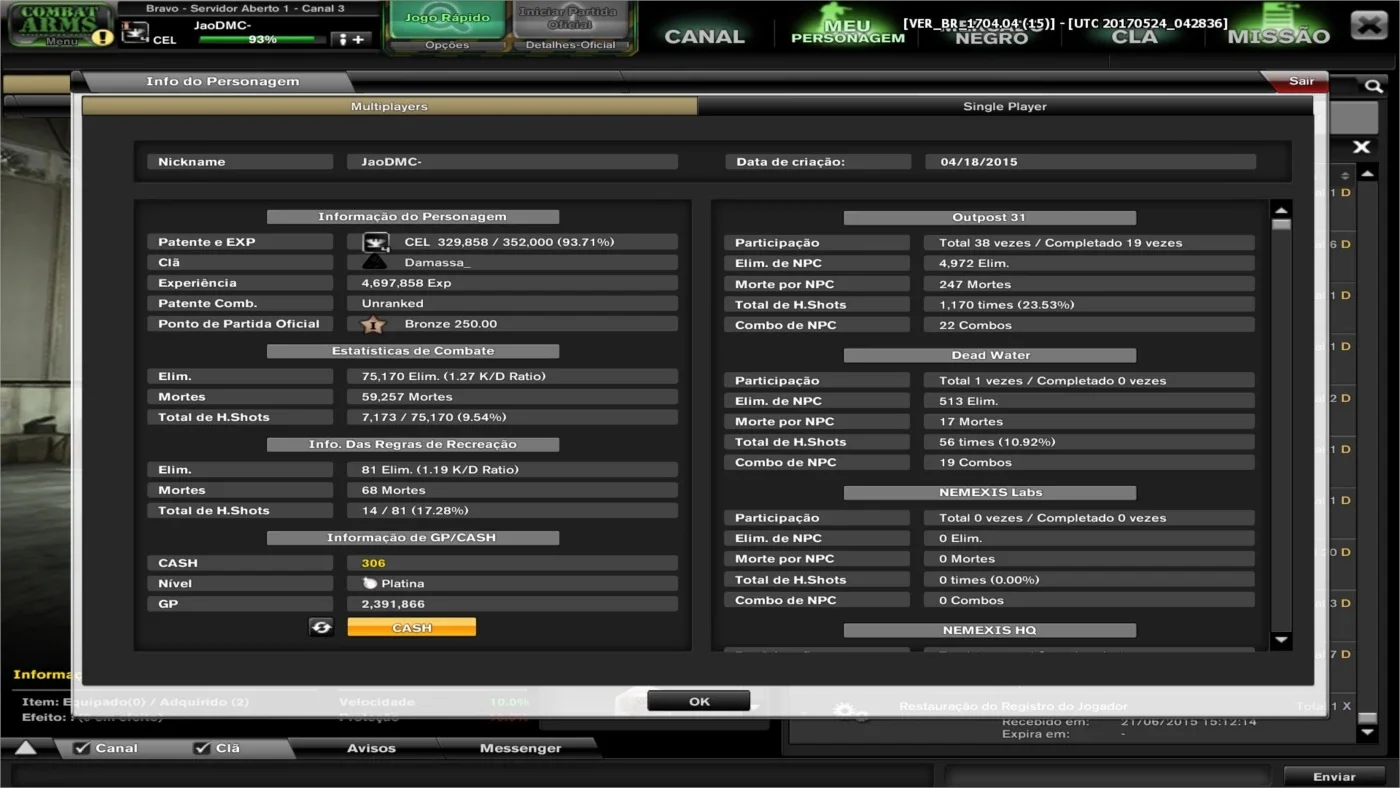Click the refresh GP/CASH icon
Viewport: 1400px width, 788px height.
(321, 627)
